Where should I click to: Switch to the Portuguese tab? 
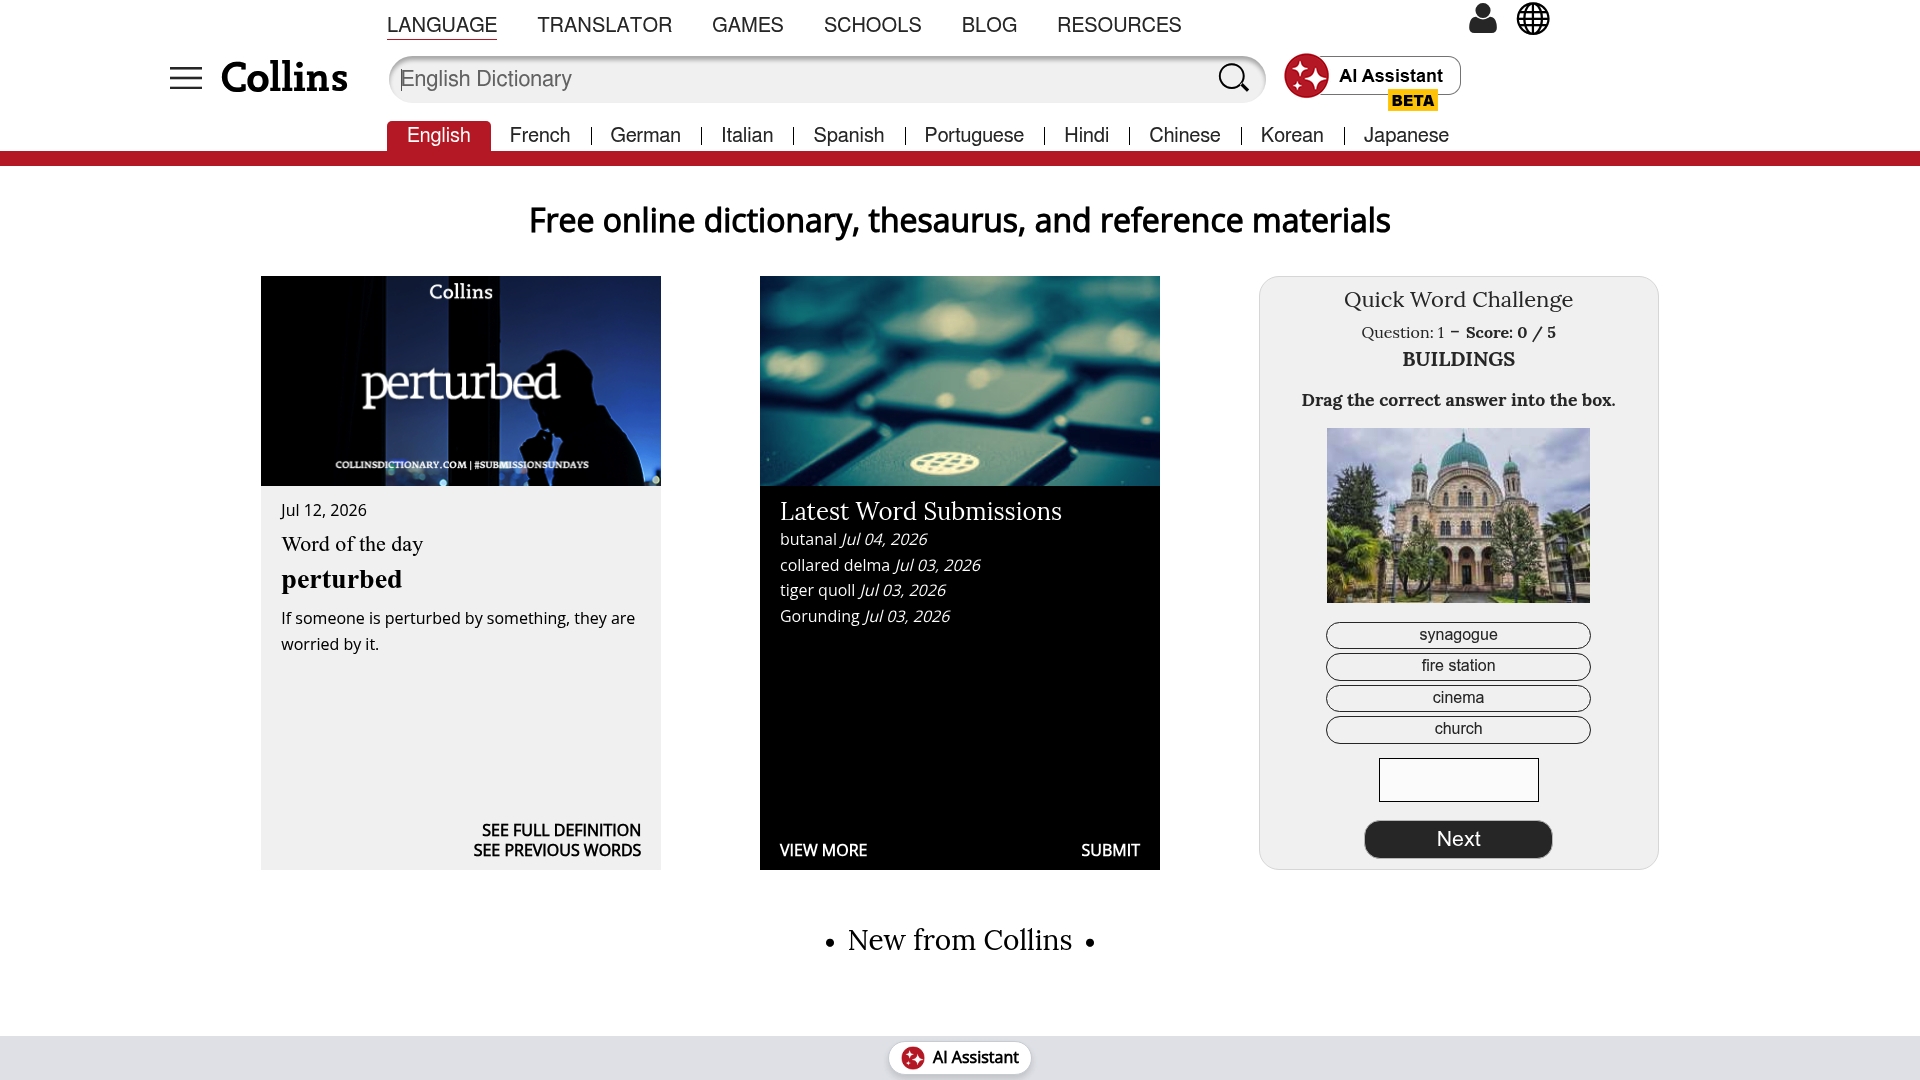974,135
